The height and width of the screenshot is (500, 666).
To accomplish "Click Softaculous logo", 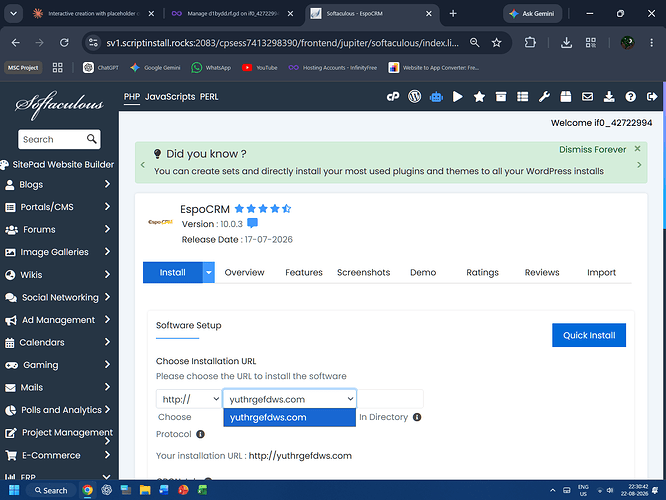I will point(59,104).
